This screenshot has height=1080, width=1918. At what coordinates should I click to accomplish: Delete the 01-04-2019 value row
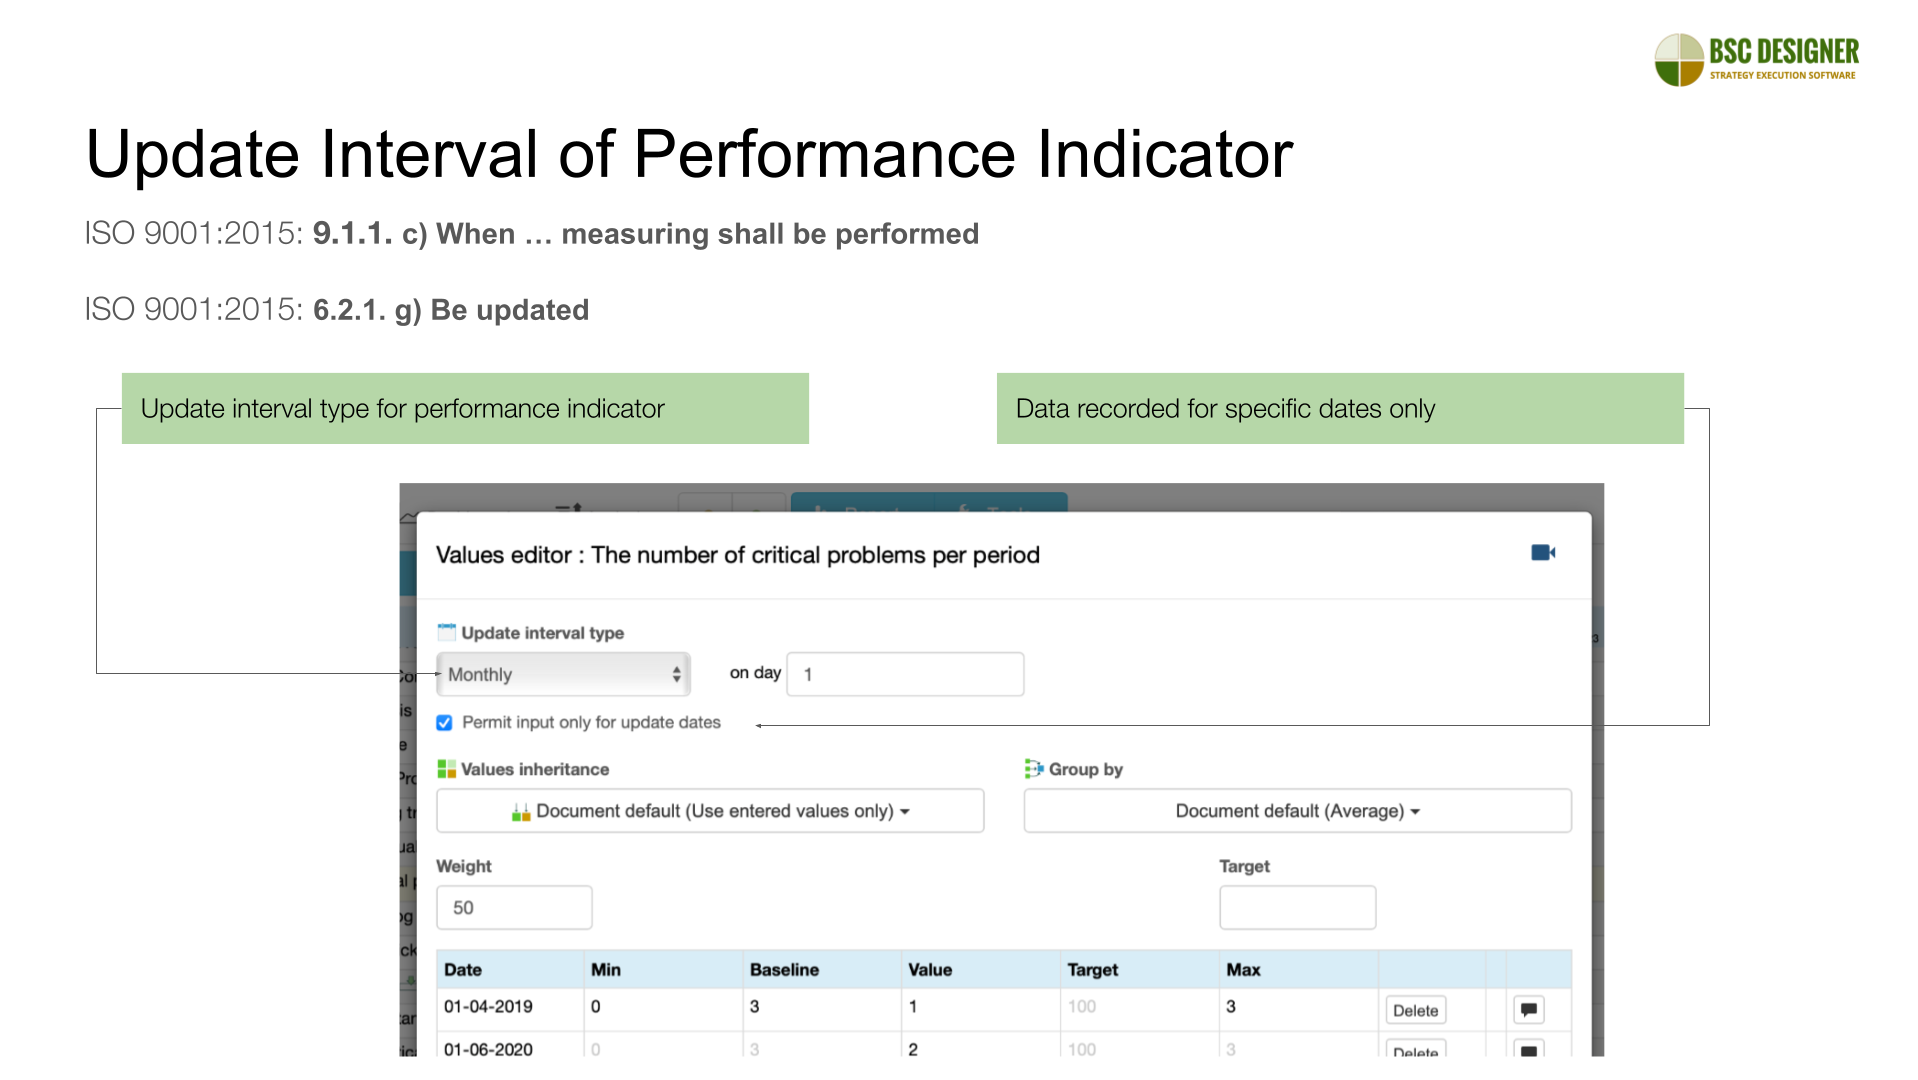(1415, 1010)
